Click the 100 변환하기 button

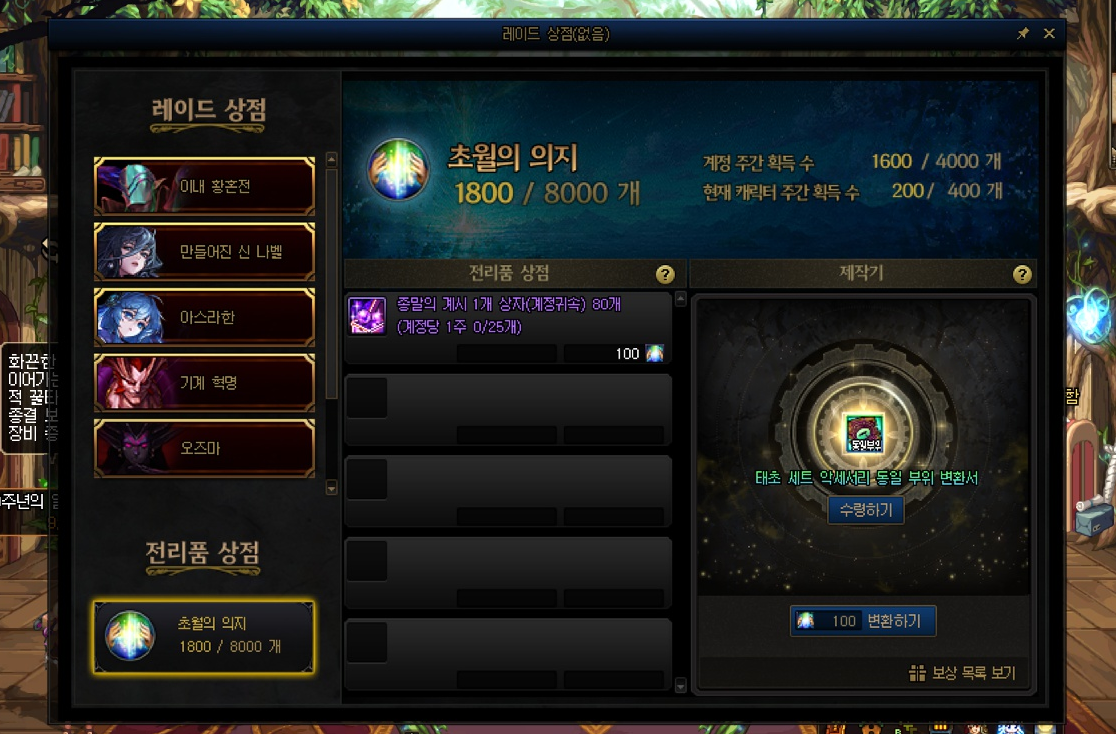863,621
